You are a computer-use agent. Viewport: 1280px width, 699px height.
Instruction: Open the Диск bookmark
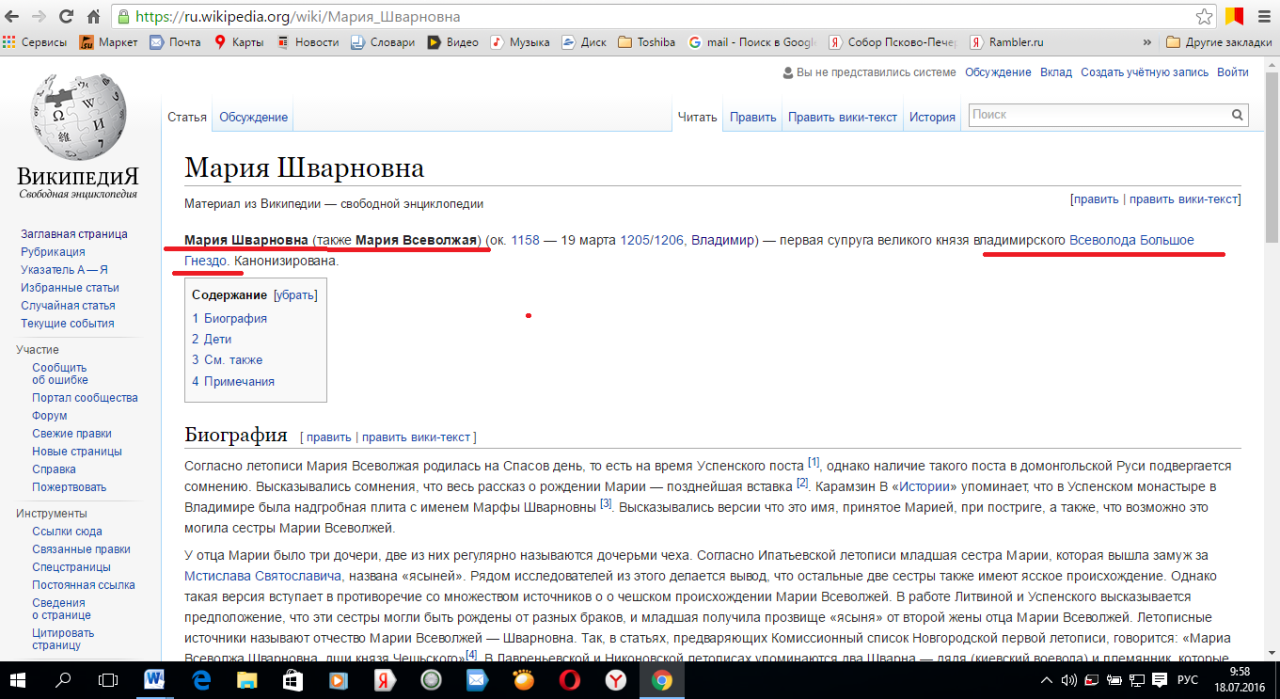coord(584,42)
